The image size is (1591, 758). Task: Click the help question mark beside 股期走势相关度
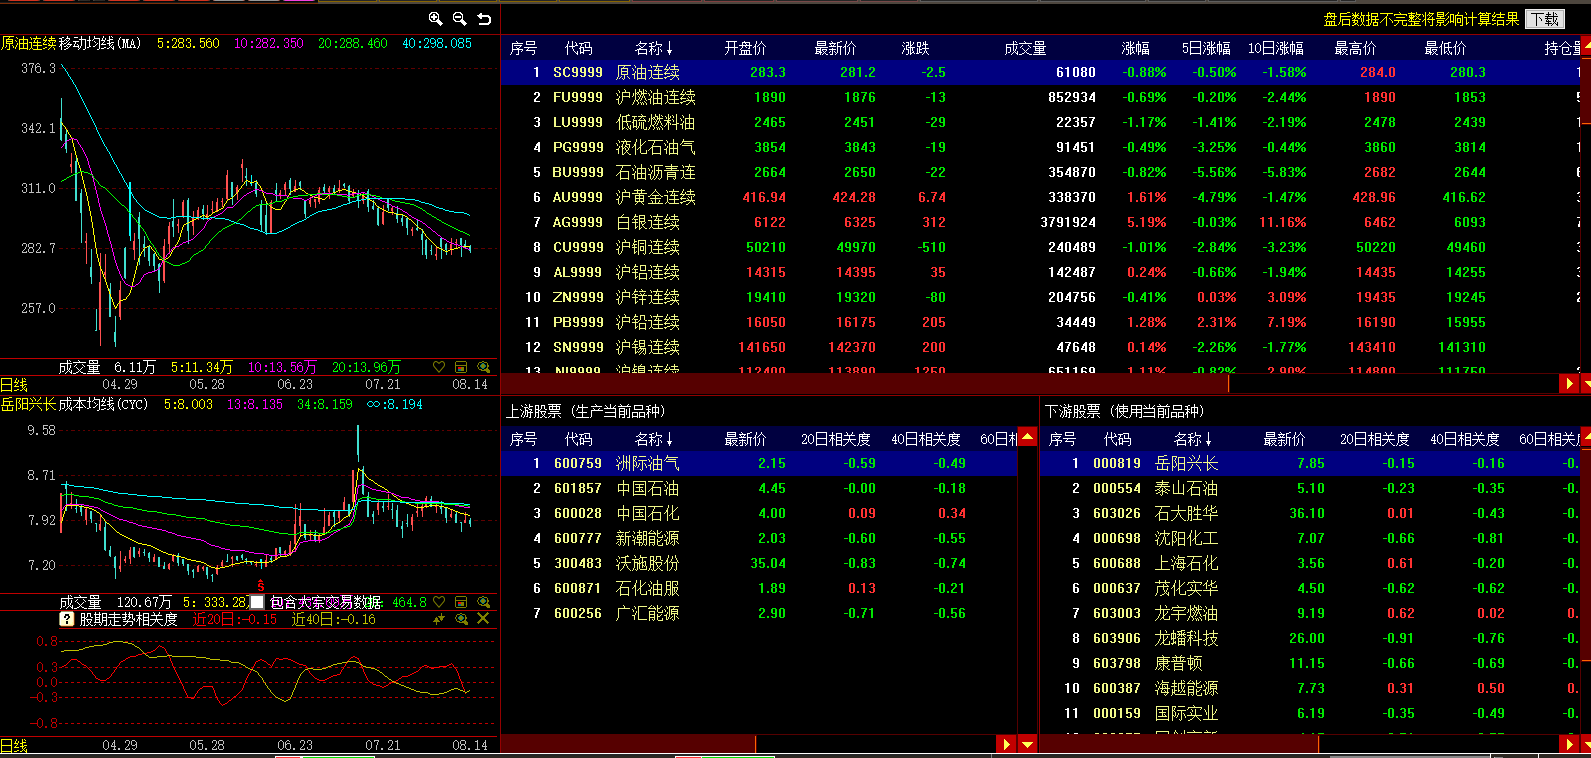(67, 619)
